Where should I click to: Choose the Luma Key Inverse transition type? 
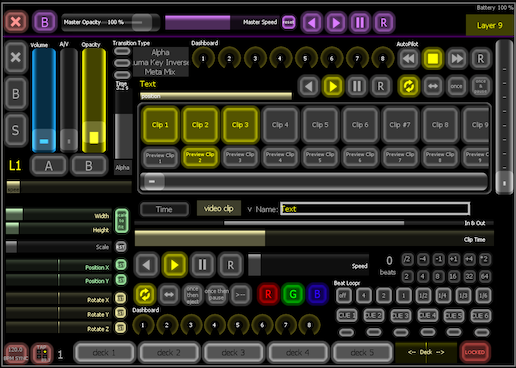coord(161,62)
